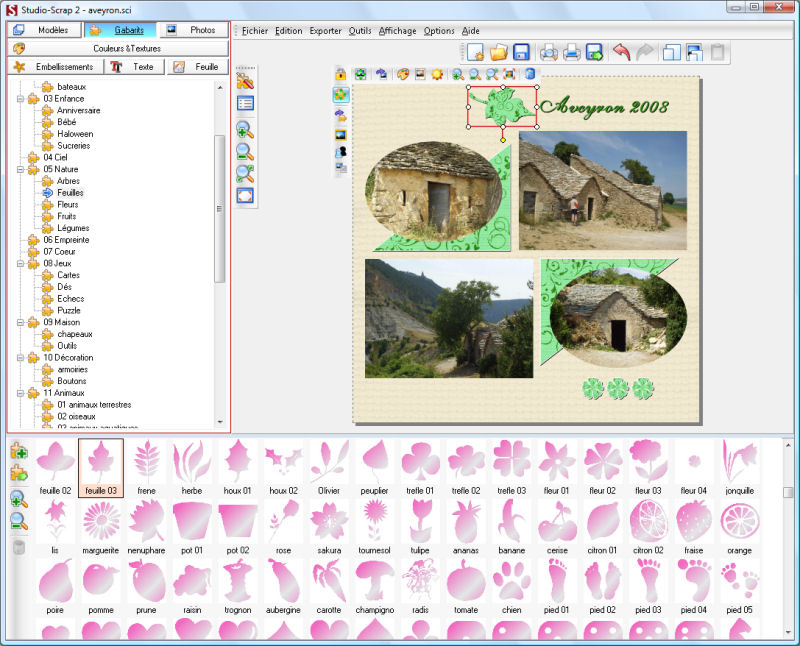Viewport: 800px width, 646px height.
Task: Collapse the 08 Jeux folder
Action: 20,263
